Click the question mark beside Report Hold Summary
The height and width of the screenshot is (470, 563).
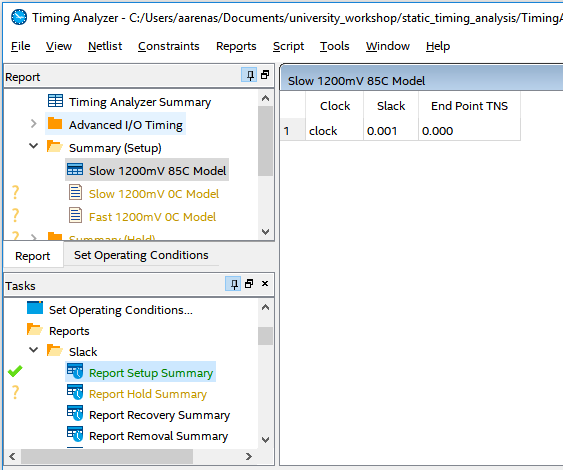[x=15, y=392]
